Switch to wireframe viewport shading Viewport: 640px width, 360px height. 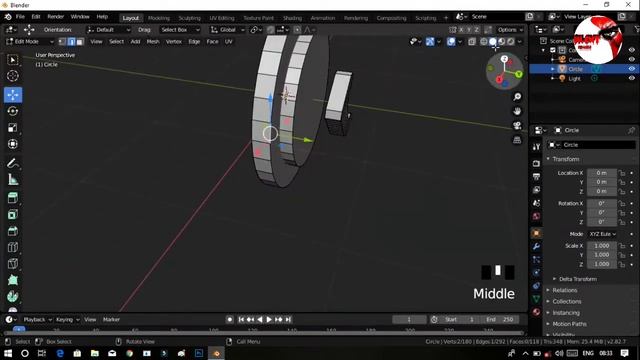[484, 42]
